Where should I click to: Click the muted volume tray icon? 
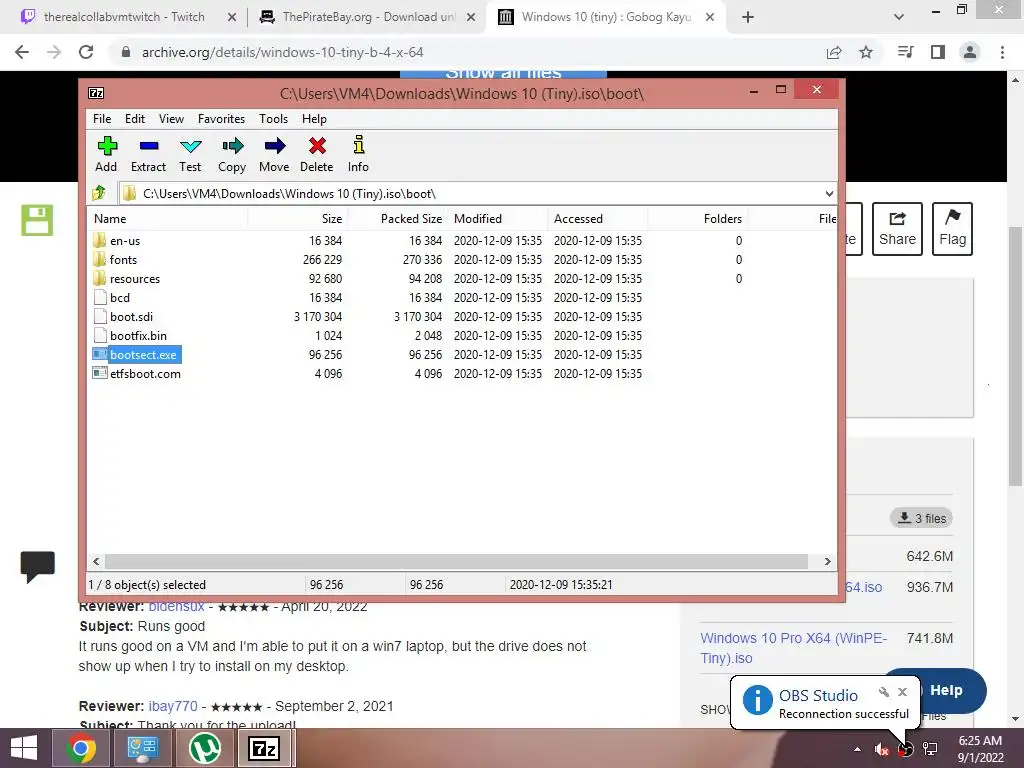(881, 749)
